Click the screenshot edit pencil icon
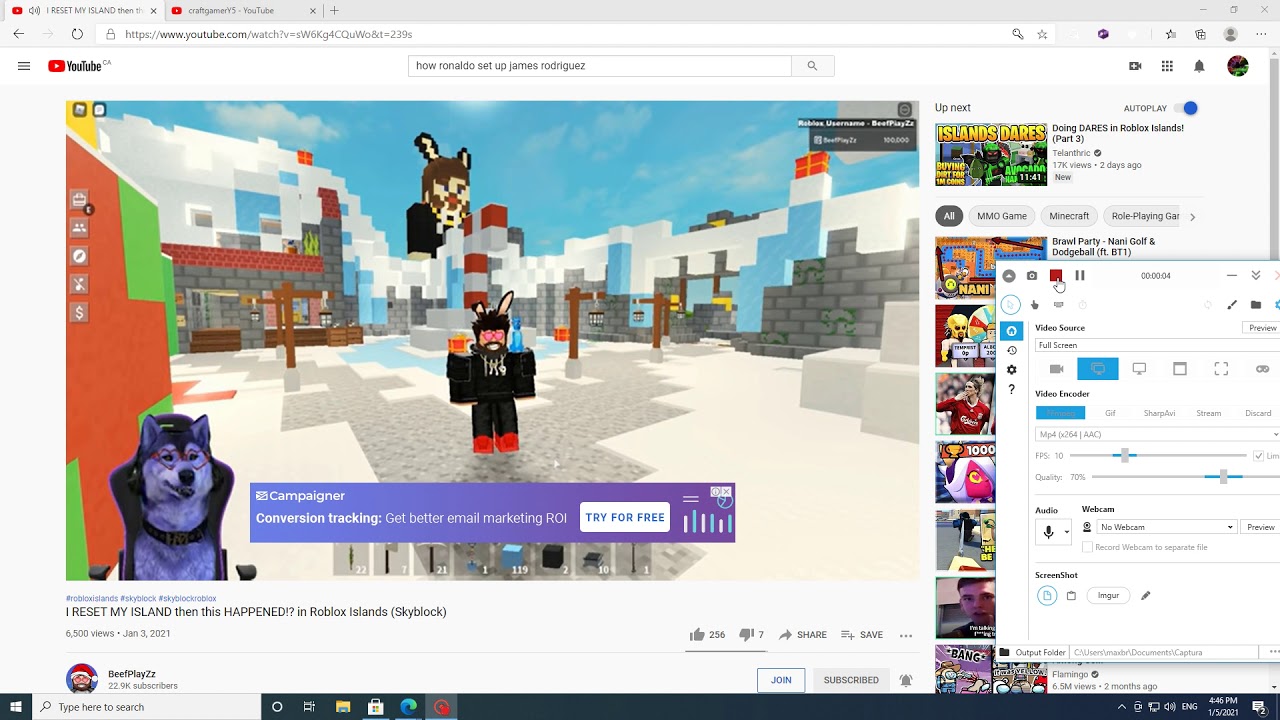This screenshot has height=720, width=1280. (x=1146, y=596)
